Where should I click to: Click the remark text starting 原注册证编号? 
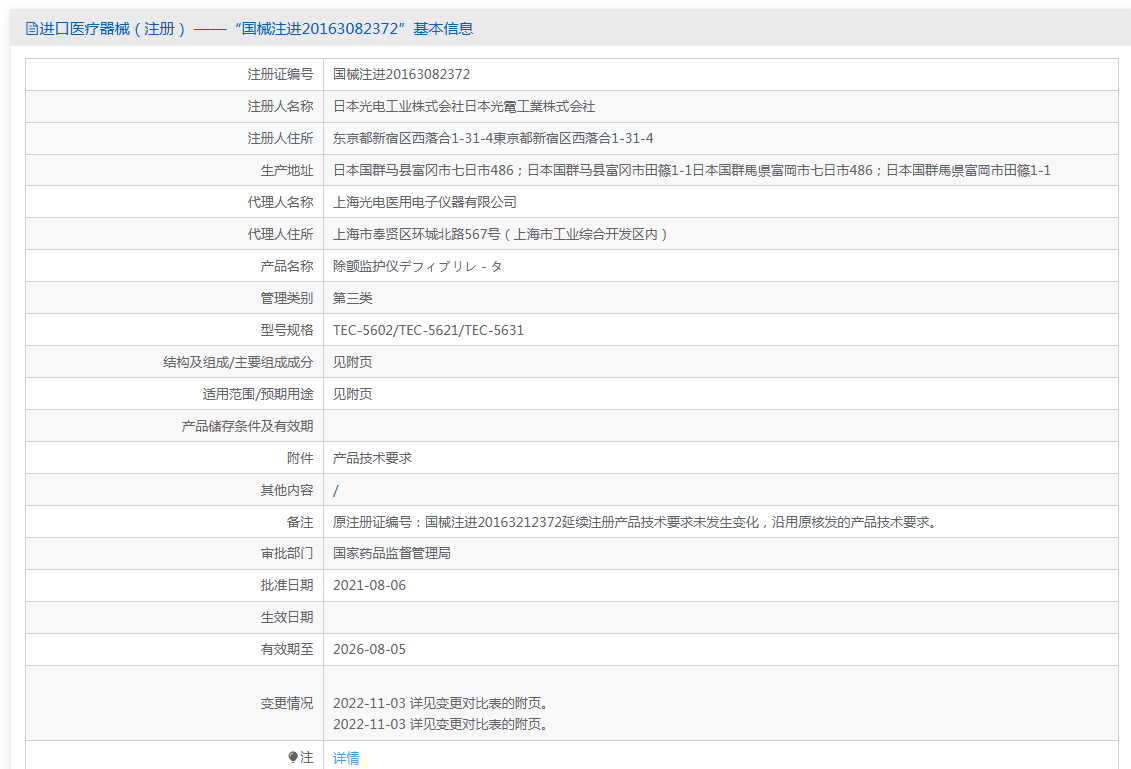pyautogui.click(x=636, y=522)
